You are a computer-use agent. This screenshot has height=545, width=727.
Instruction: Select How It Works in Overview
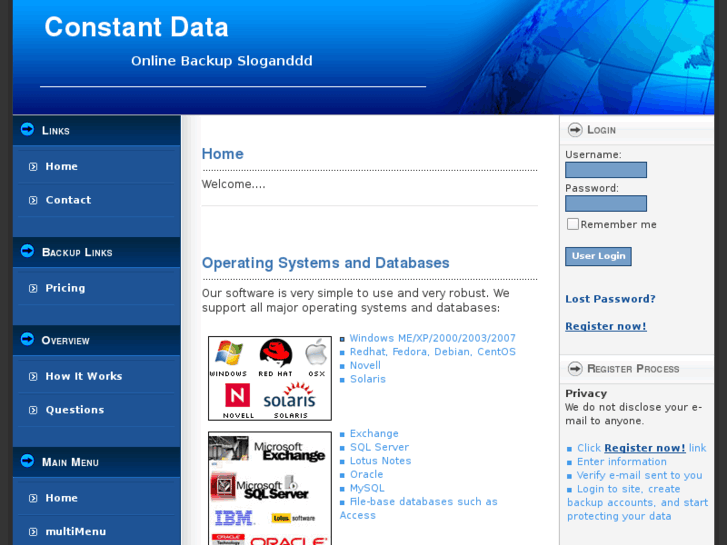[x=83, y=376]
